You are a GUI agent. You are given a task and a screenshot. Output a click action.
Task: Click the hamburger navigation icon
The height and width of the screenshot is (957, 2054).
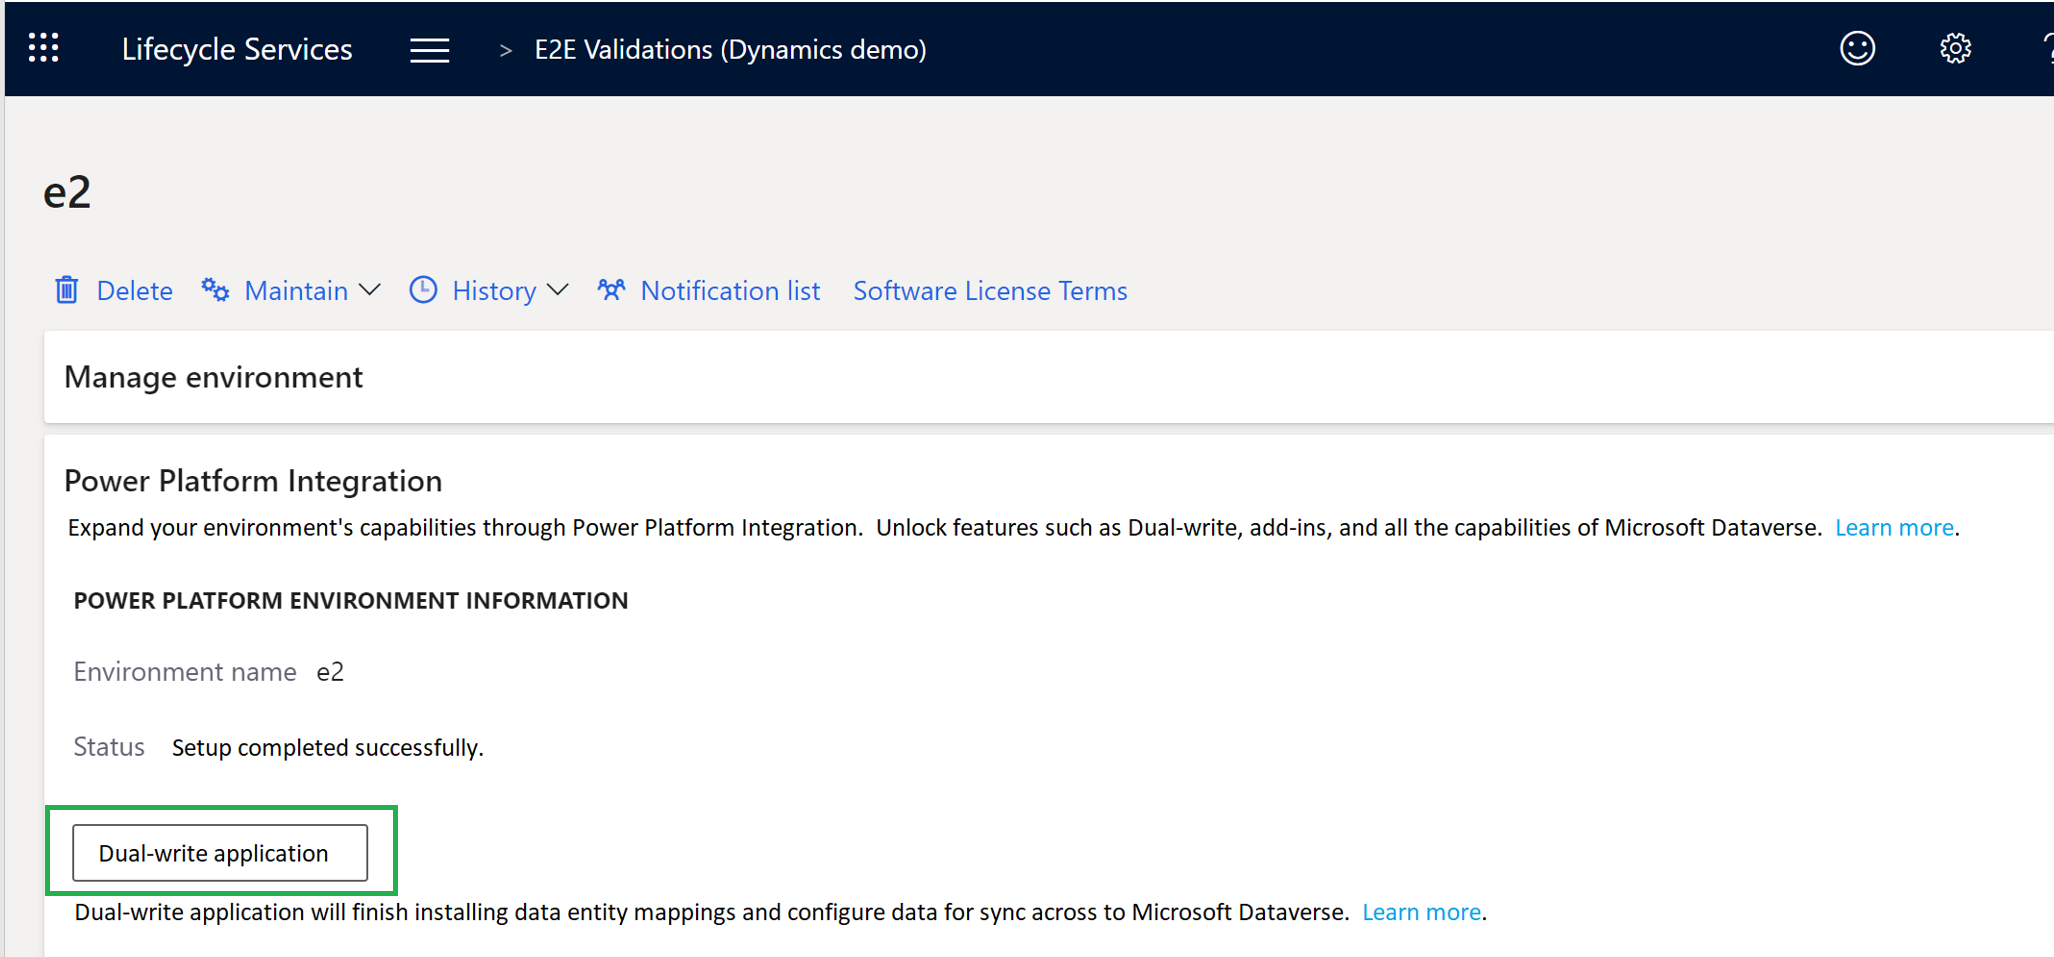pyautogui.click(x=429, y=49)
